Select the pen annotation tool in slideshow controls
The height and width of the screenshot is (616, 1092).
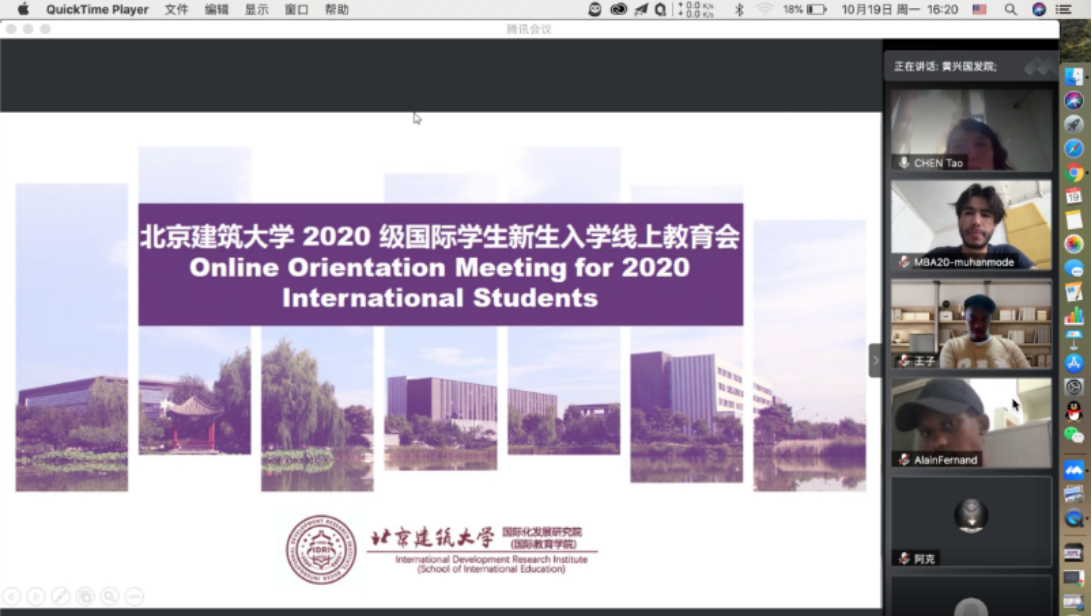(x=60, y=597)
